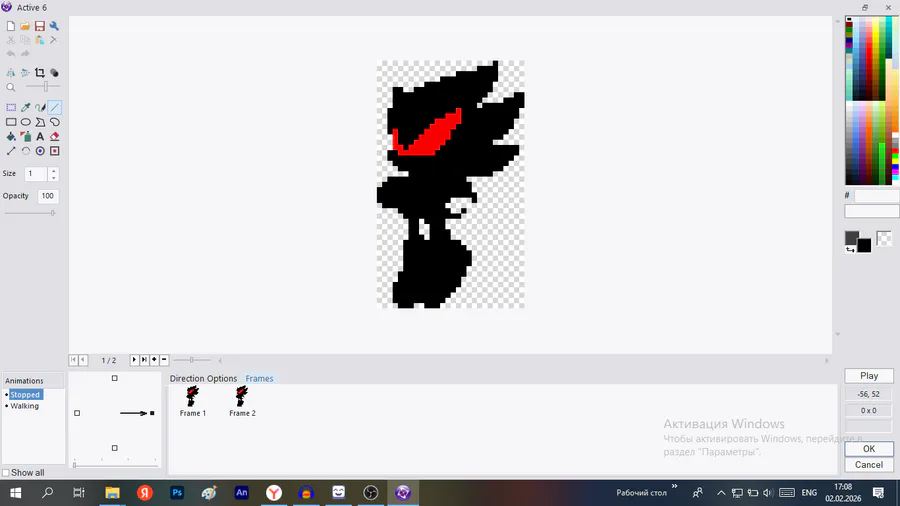This screenshot has width=900, height=506.
Task: Click the number of directions slider
Action: point(115,464)
